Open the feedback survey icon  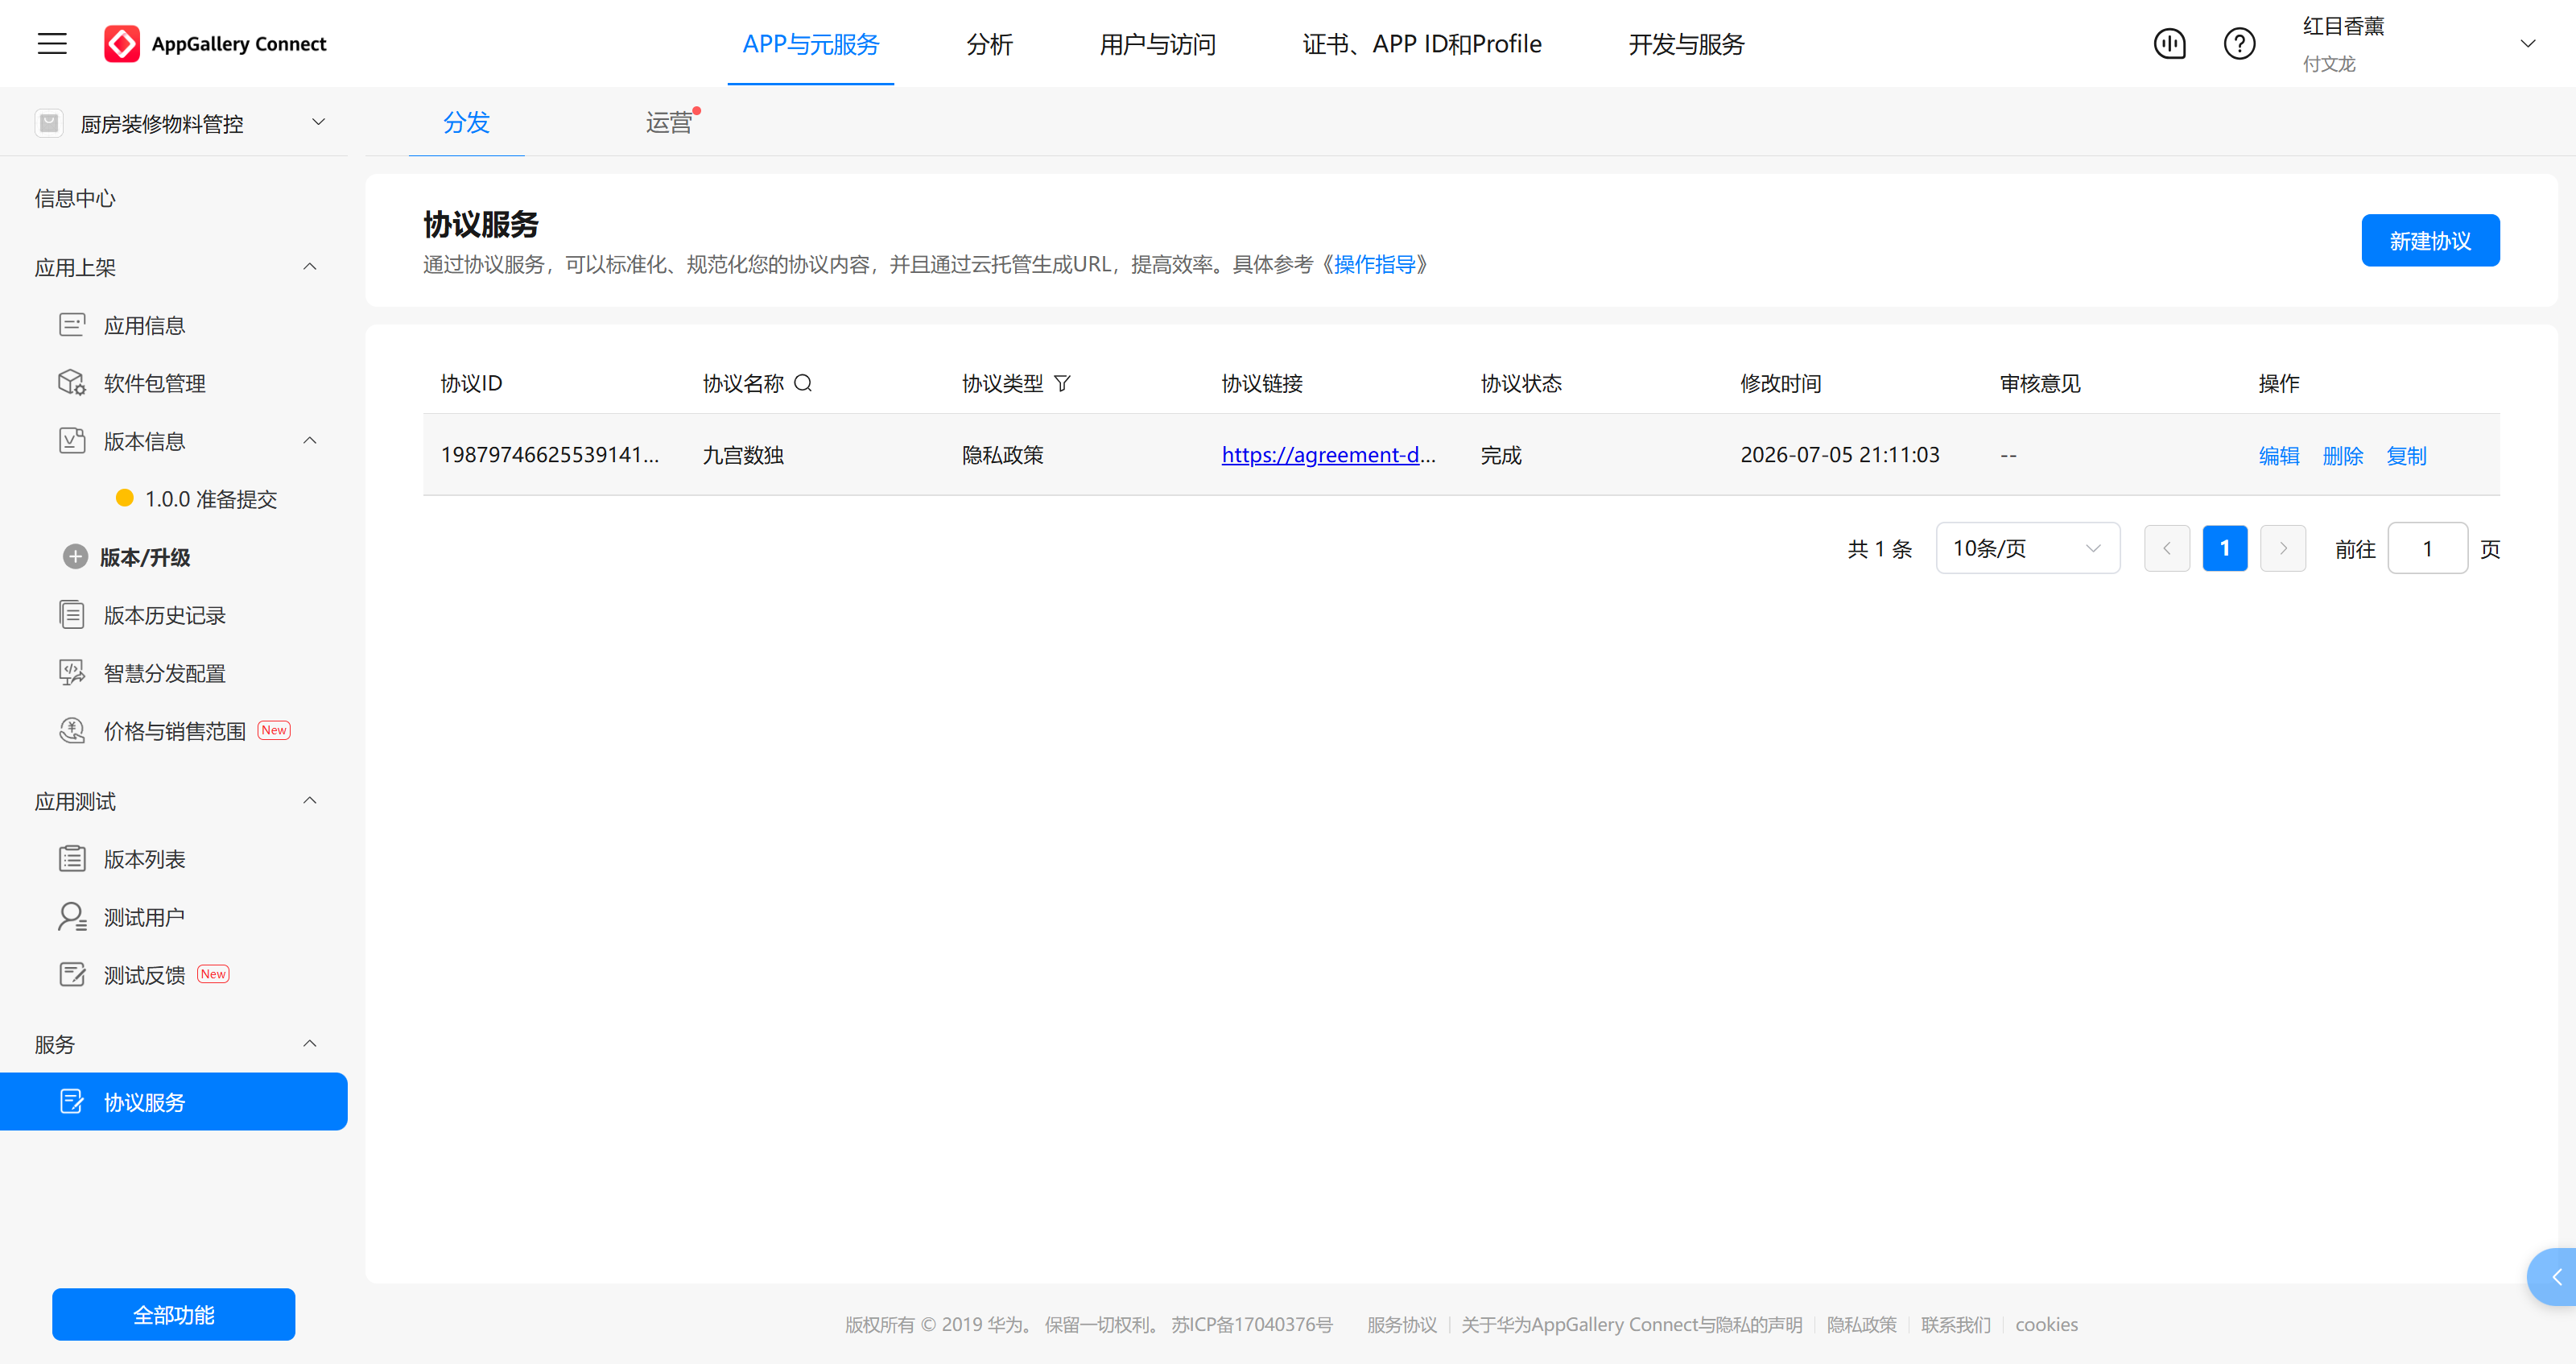2169,43
